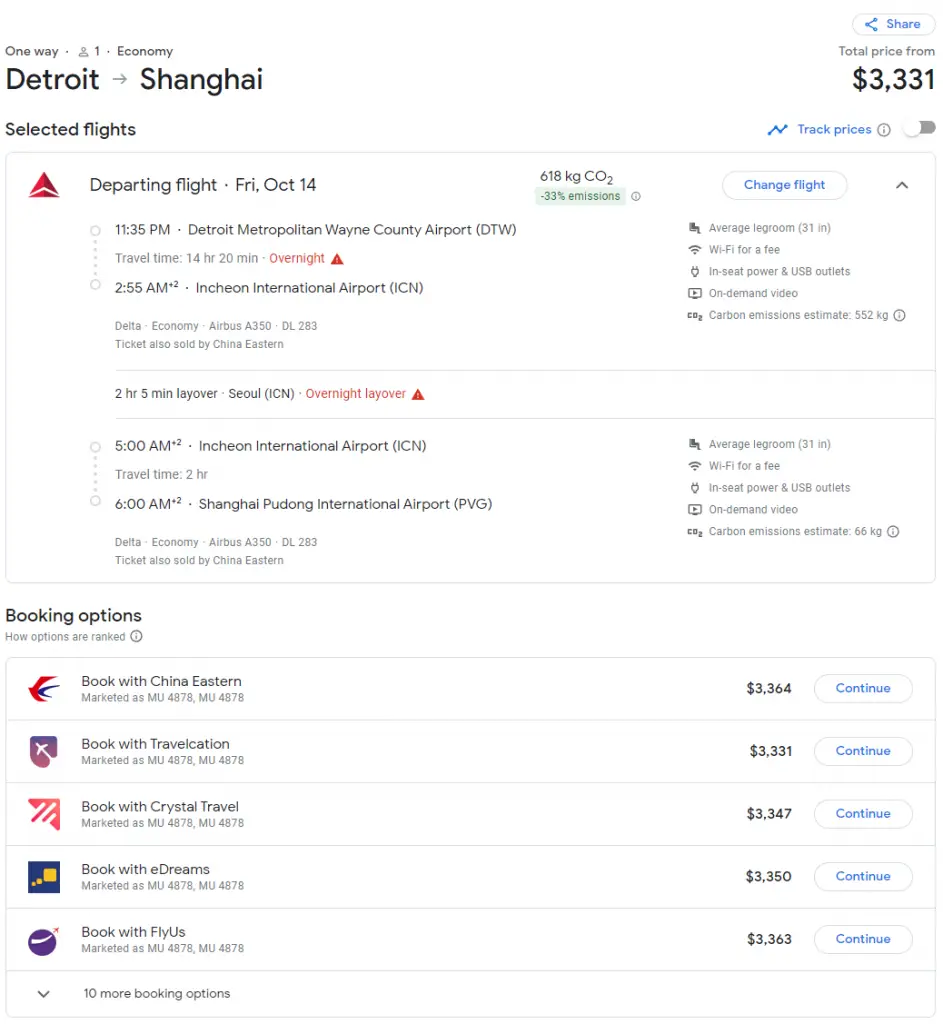Continue booking with Crystal Travel
Viewport: 943px width, 1024px height.
862,814
